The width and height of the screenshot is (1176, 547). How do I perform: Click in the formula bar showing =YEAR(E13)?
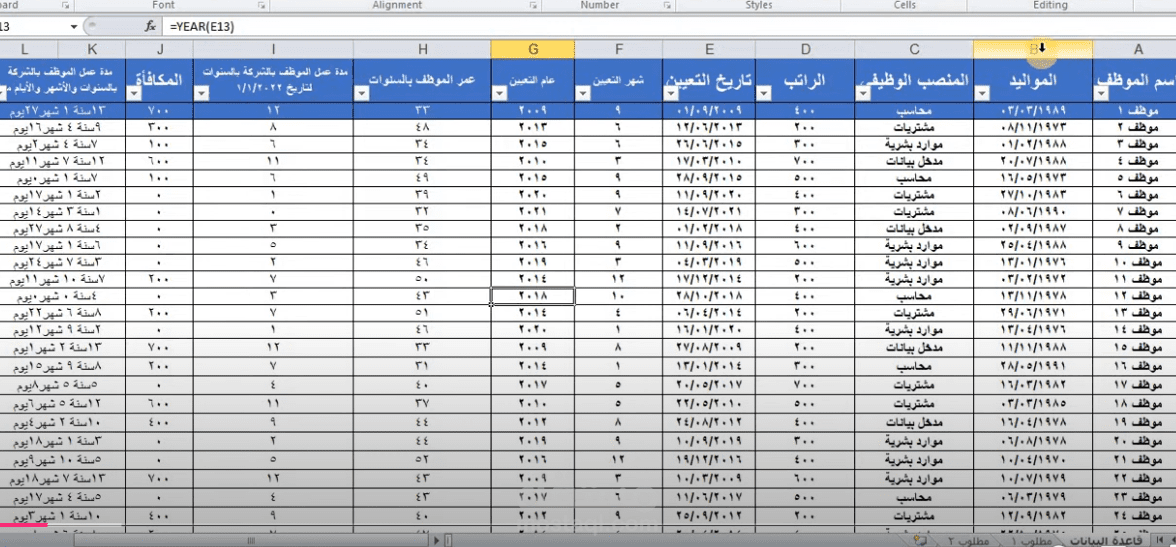668,26
